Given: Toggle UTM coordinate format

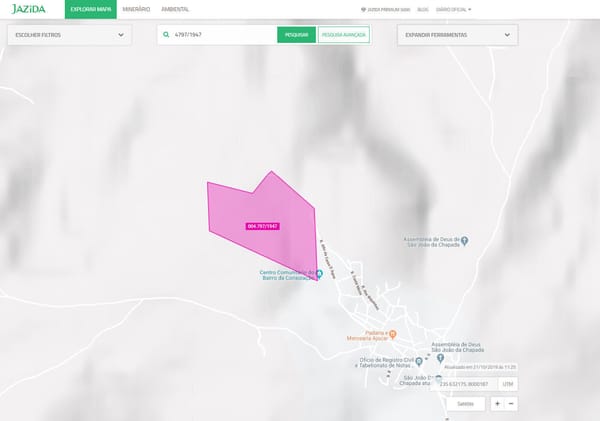Looking at the screenshot, I should (508, 383).
